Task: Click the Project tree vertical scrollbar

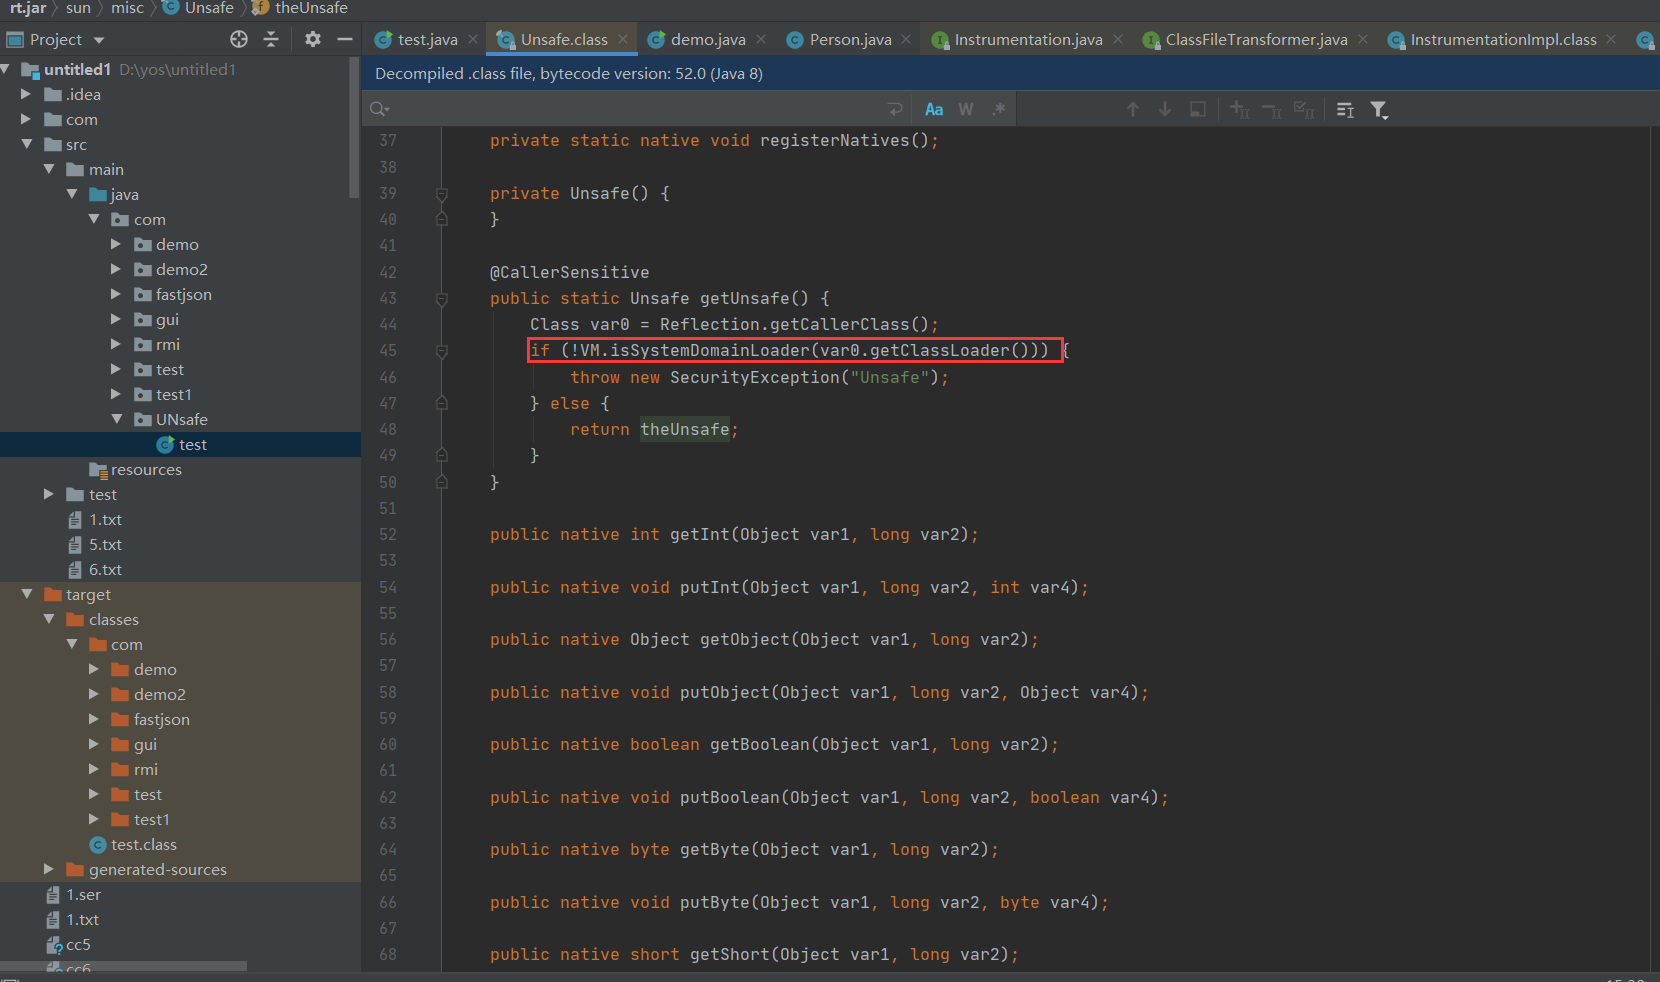Action: coord(354,127)
